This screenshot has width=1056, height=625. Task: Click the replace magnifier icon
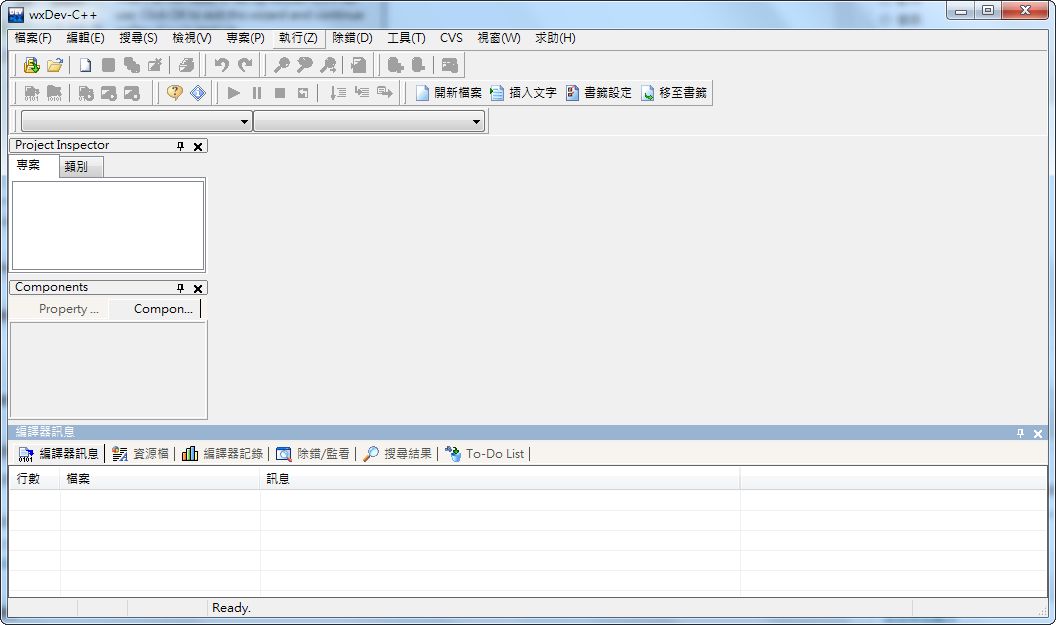[x=304, y=65]
